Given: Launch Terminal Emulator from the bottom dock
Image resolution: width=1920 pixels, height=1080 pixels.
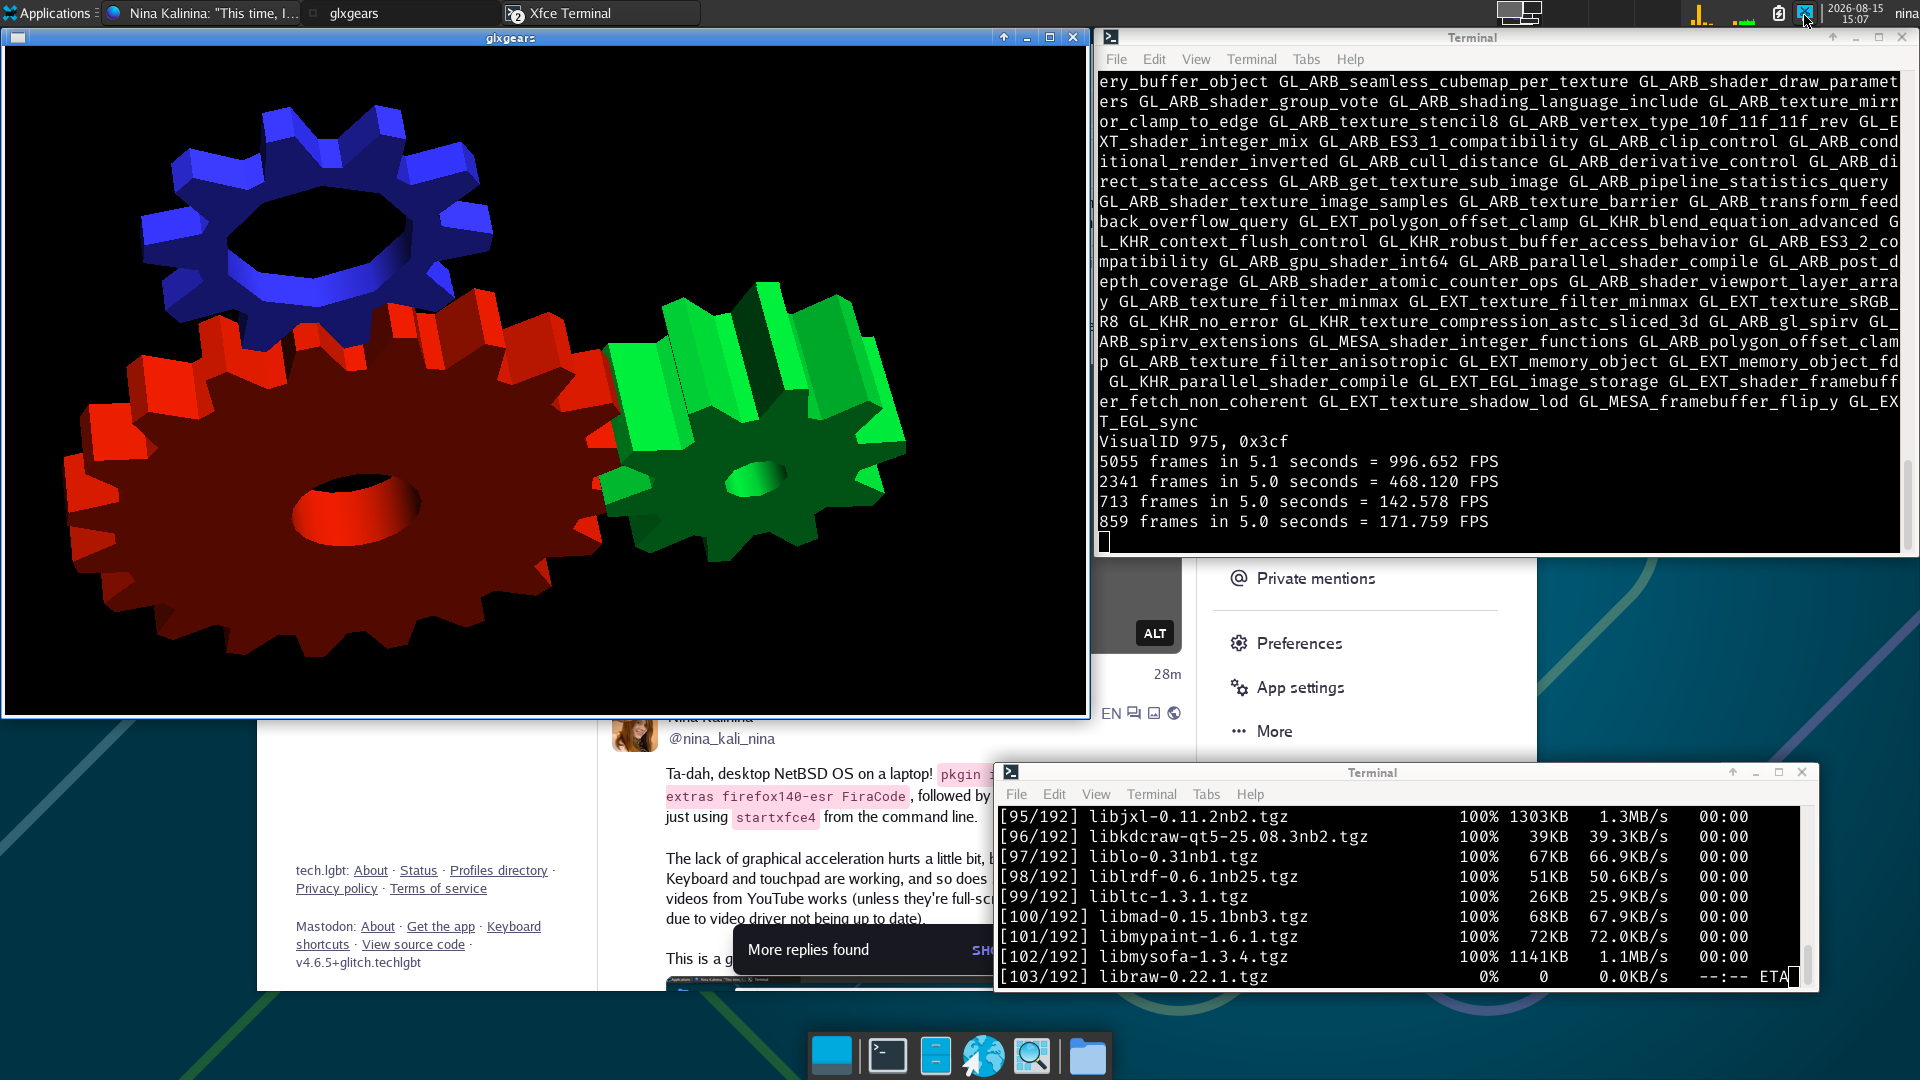Looking at the screenshot, I should pos(888,1055).
